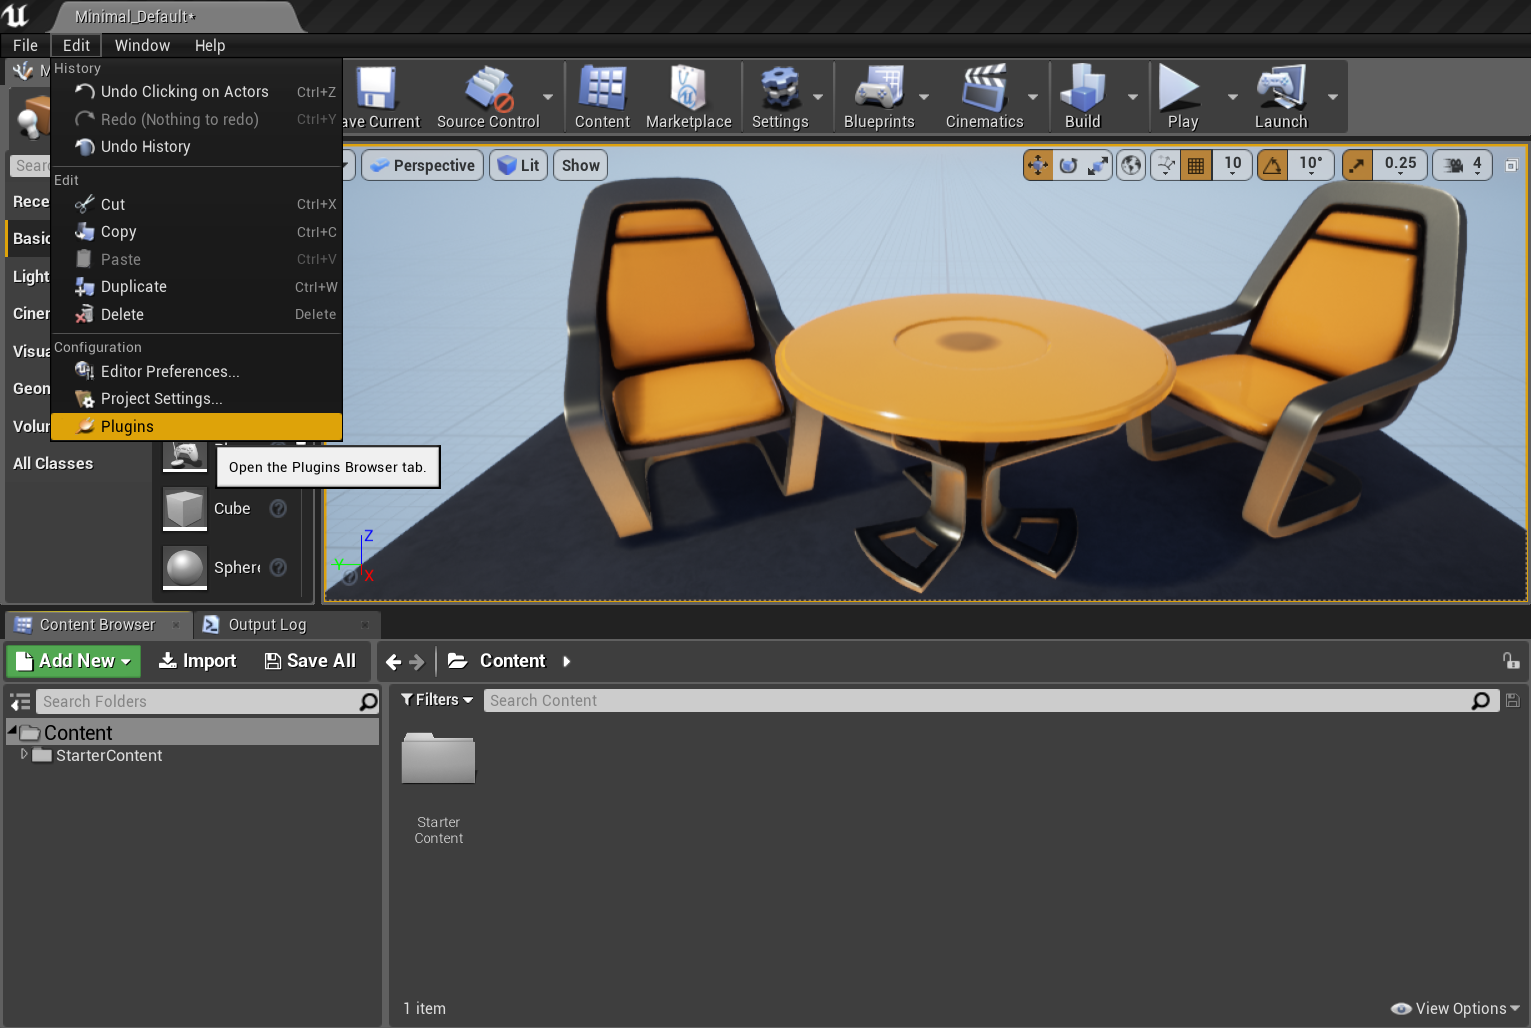Choose Delete in the Edit menu
Screen dimensions: 1531x1028
coord(197,314)
